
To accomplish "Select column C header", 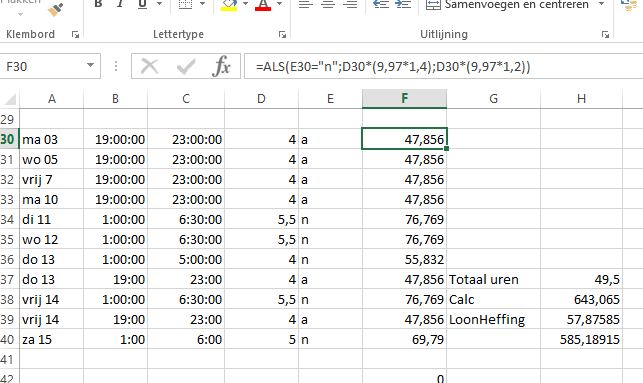I will coord(186,99).
